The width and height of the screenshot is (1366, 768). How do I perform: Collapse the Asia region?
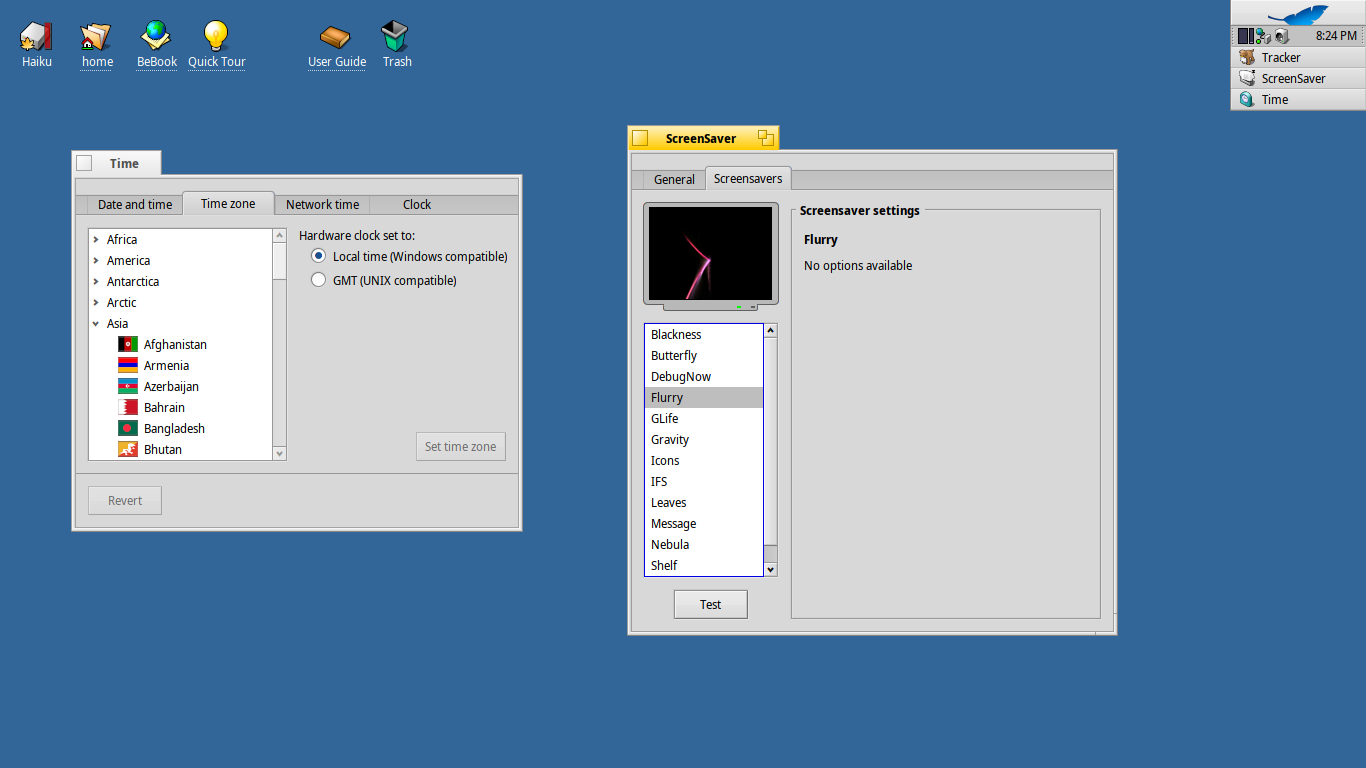(96, 323)
